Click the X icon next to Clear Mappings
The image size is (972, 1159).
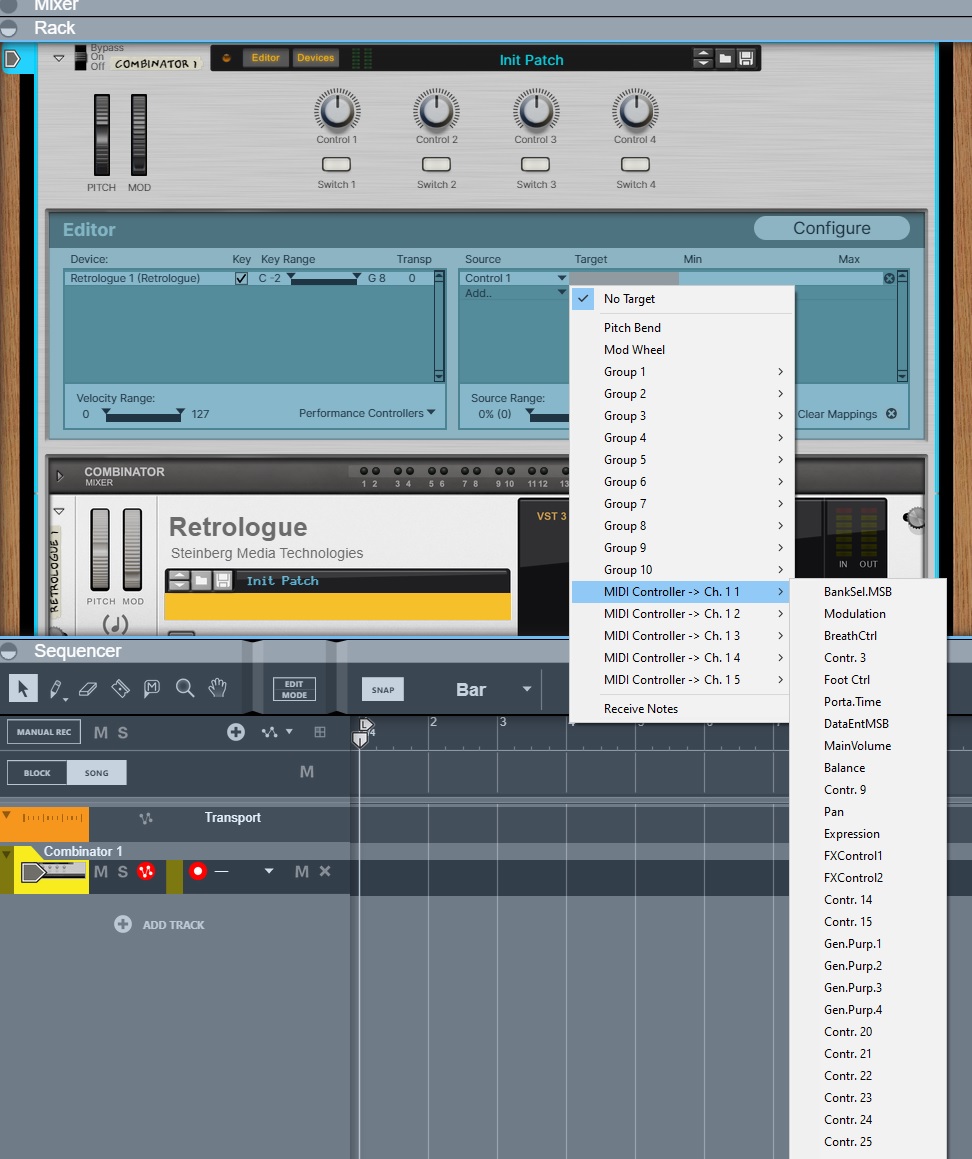point(891,414)
